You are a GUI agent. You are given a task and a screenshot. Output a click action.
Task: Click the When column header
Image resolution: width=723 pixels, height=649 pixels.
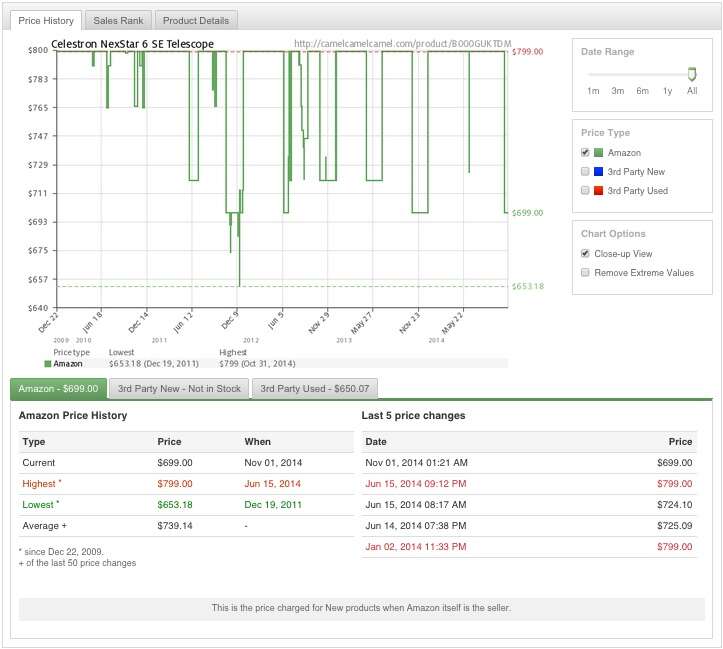point(257,442)
